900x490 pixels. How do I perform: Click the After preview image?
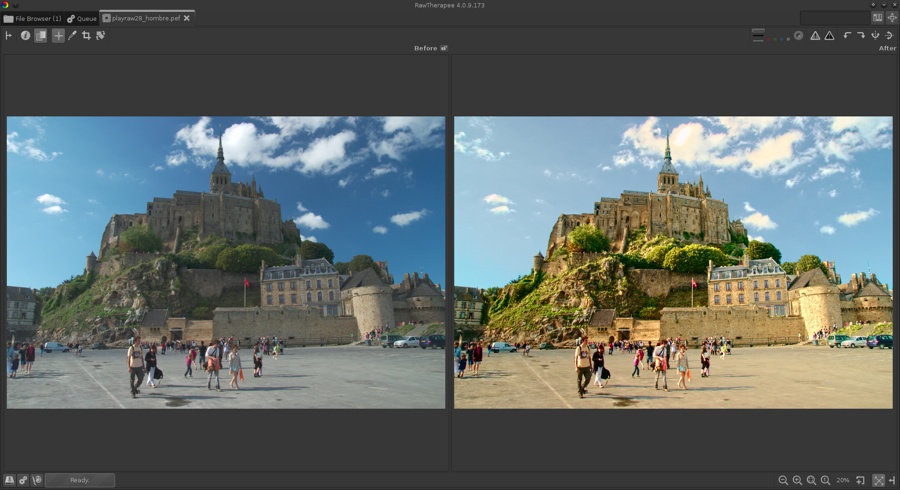click(673, 262)
